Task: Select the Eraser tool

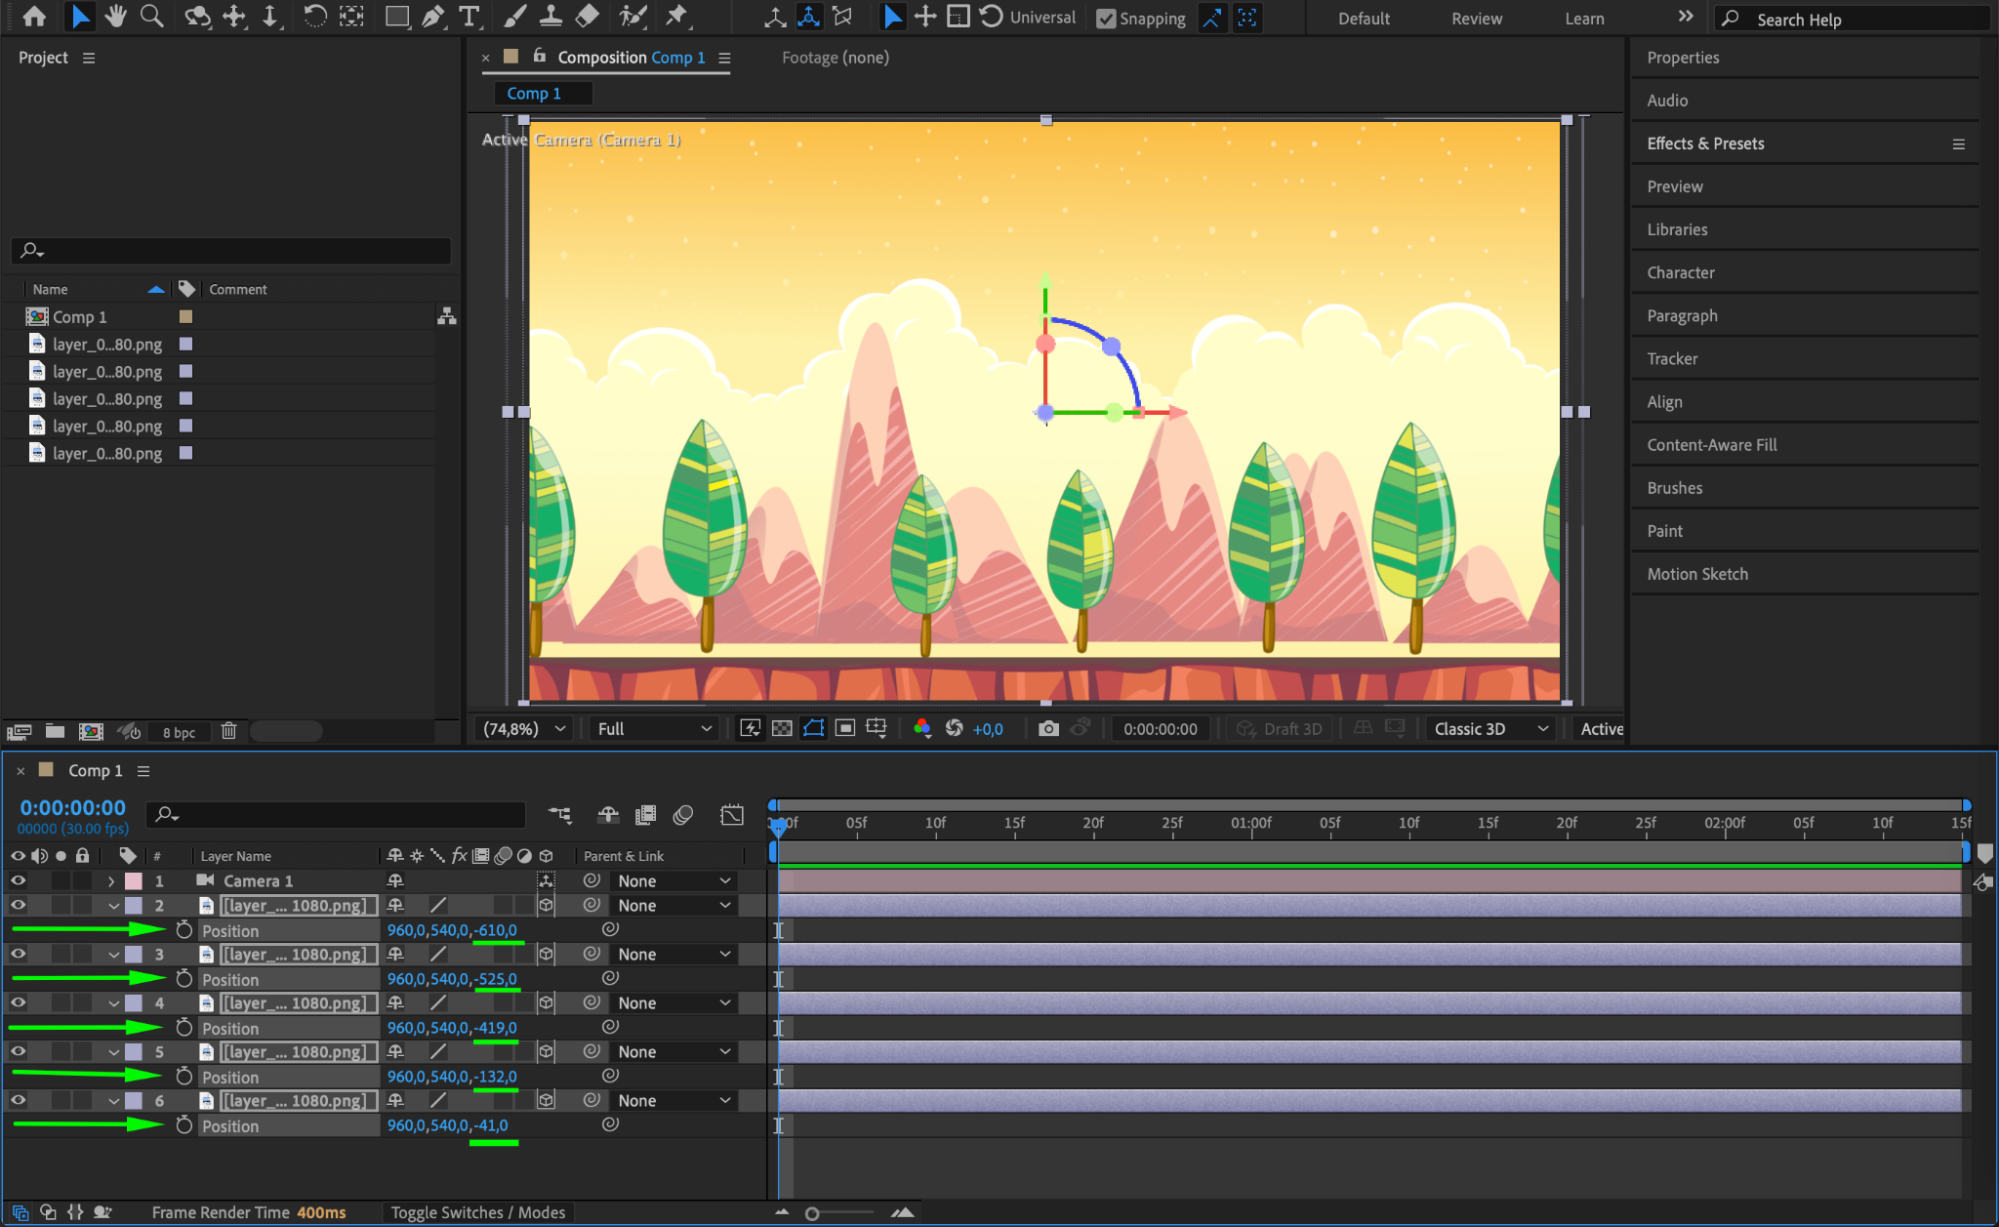Action: [x=587, y=16]
